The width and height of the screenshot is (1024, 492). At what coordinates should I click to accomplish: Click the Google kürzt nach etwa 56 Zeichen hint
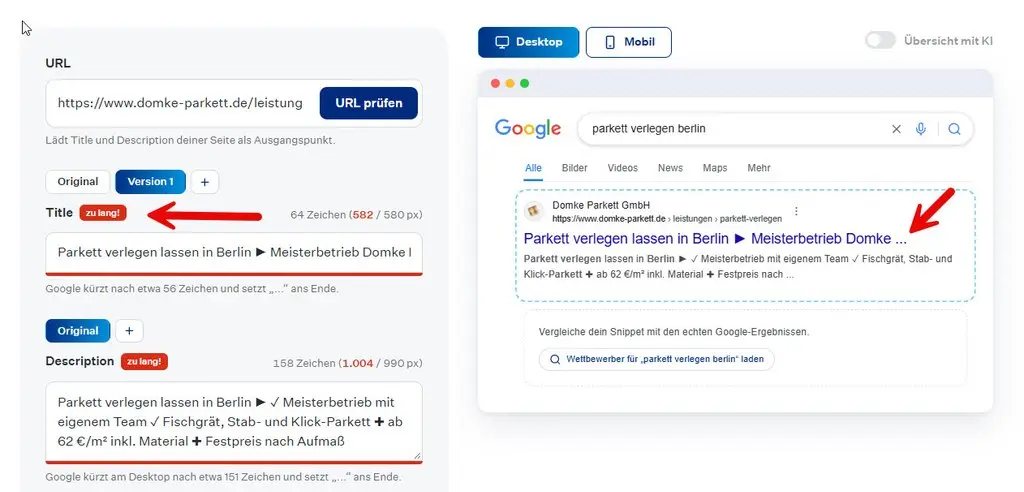click(x=192, y=288)
